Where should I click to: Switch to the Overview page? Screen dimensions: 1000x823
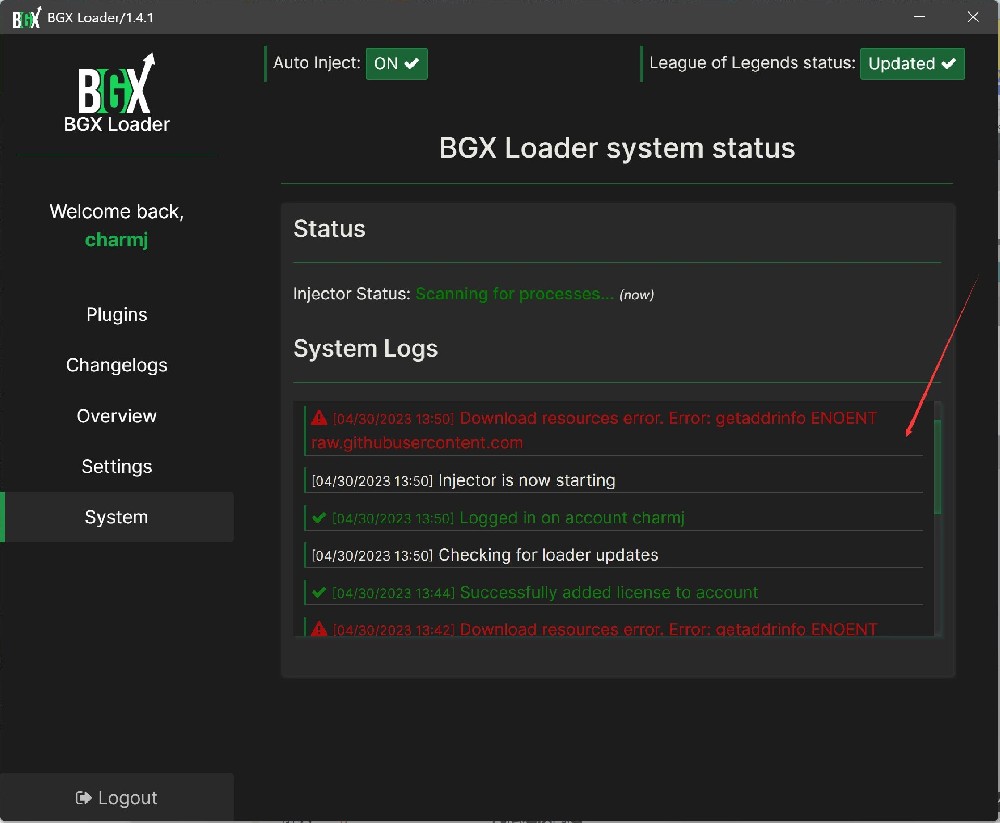[117, 416]
